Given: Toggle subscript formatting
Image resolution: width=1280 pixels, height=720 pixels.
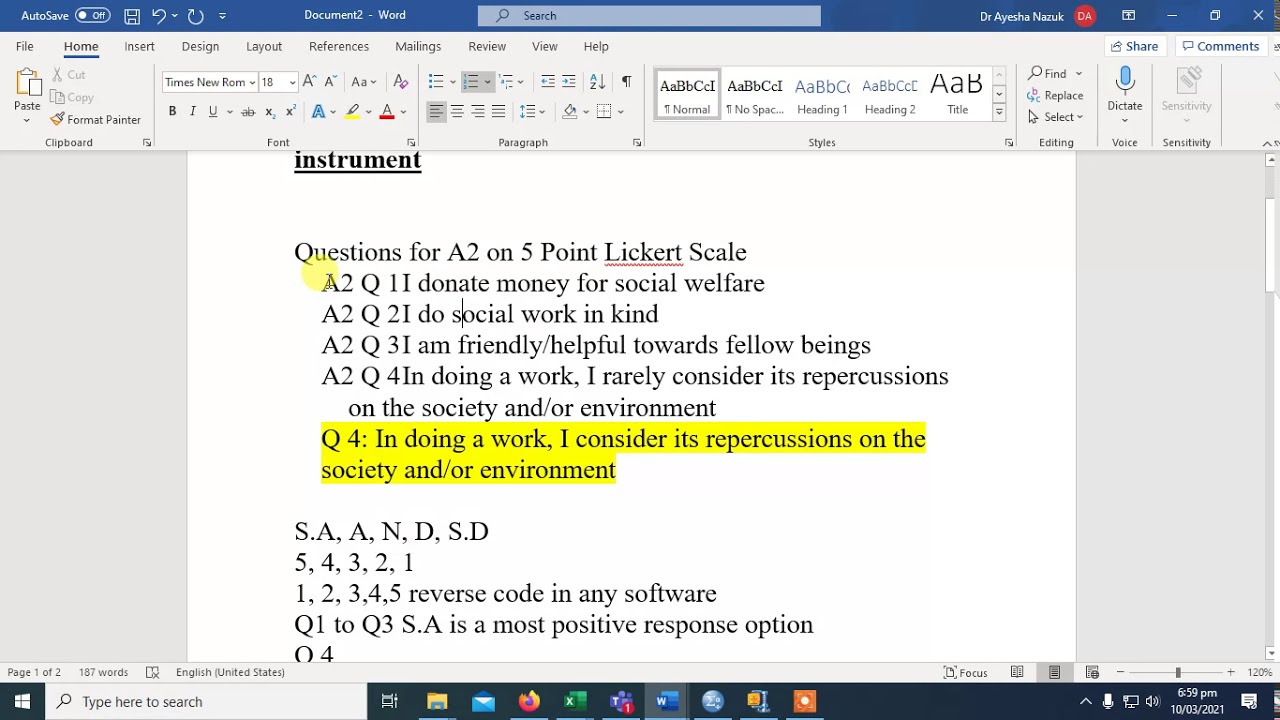Looking at the screenshot, I should point(270,111).
